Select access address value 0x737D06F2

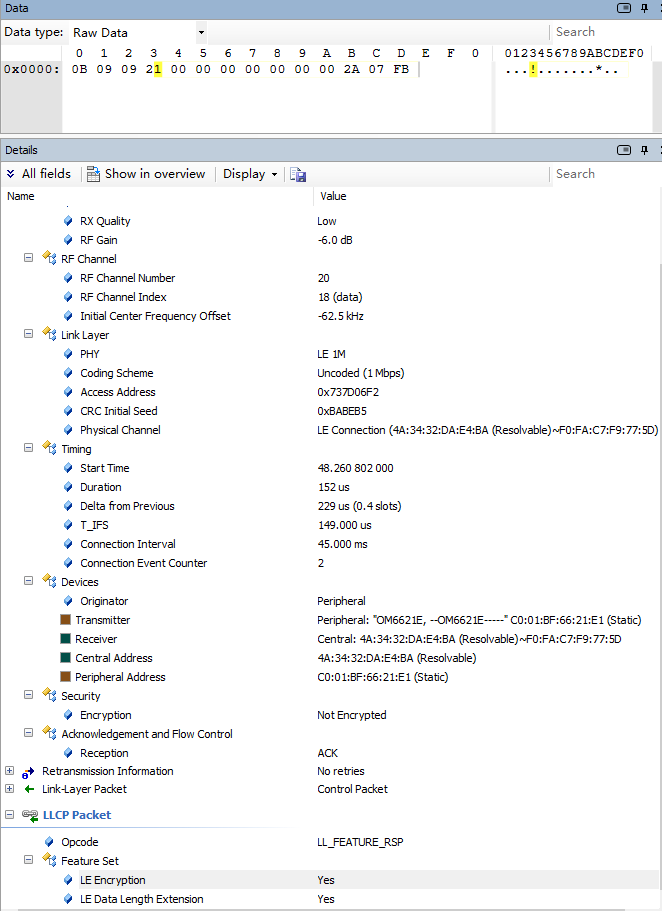tap(348, 392)
